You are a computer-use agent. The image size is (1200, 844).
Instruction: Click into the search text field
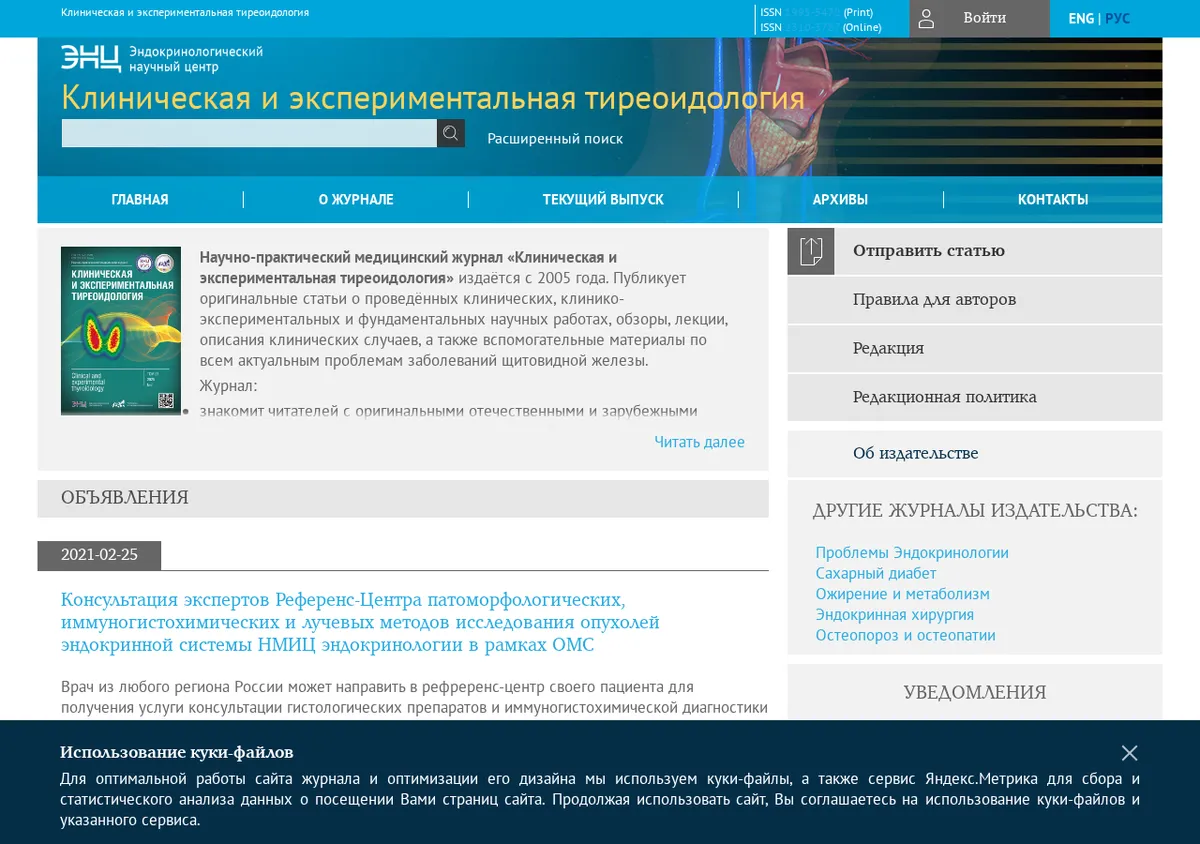(249, 133)
